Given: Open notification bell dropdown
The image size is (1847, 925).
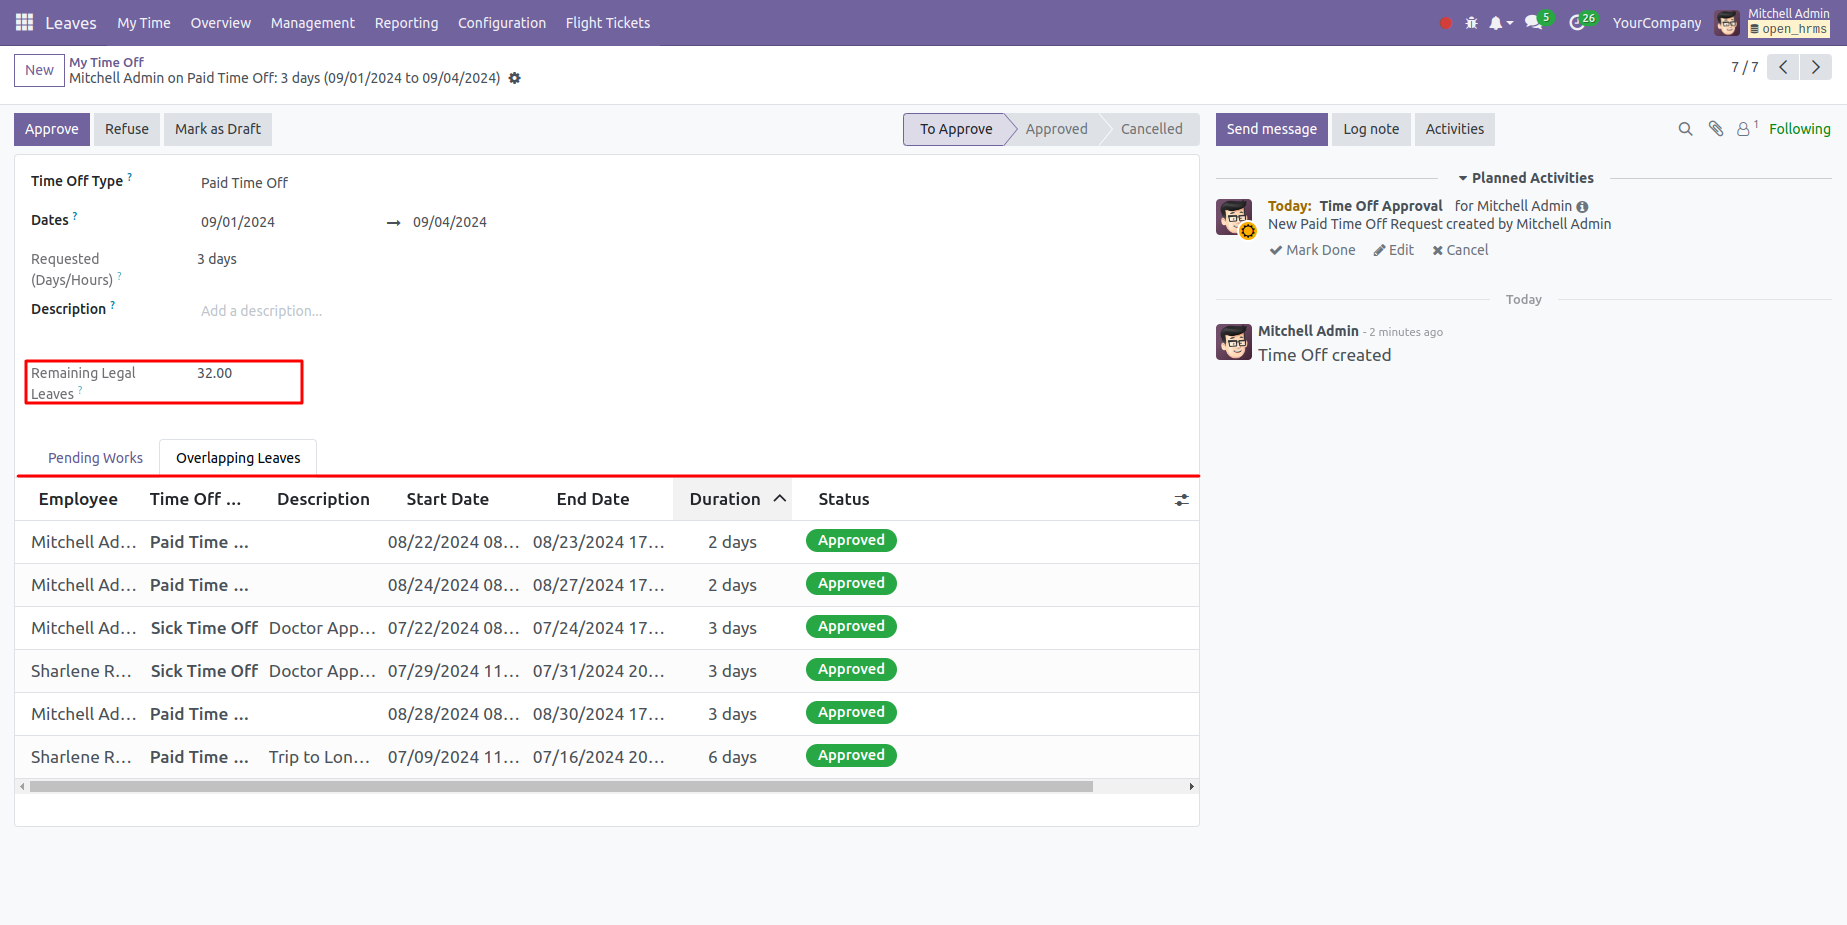Looking at the screenshot, I should click(x=1499, y=23).
